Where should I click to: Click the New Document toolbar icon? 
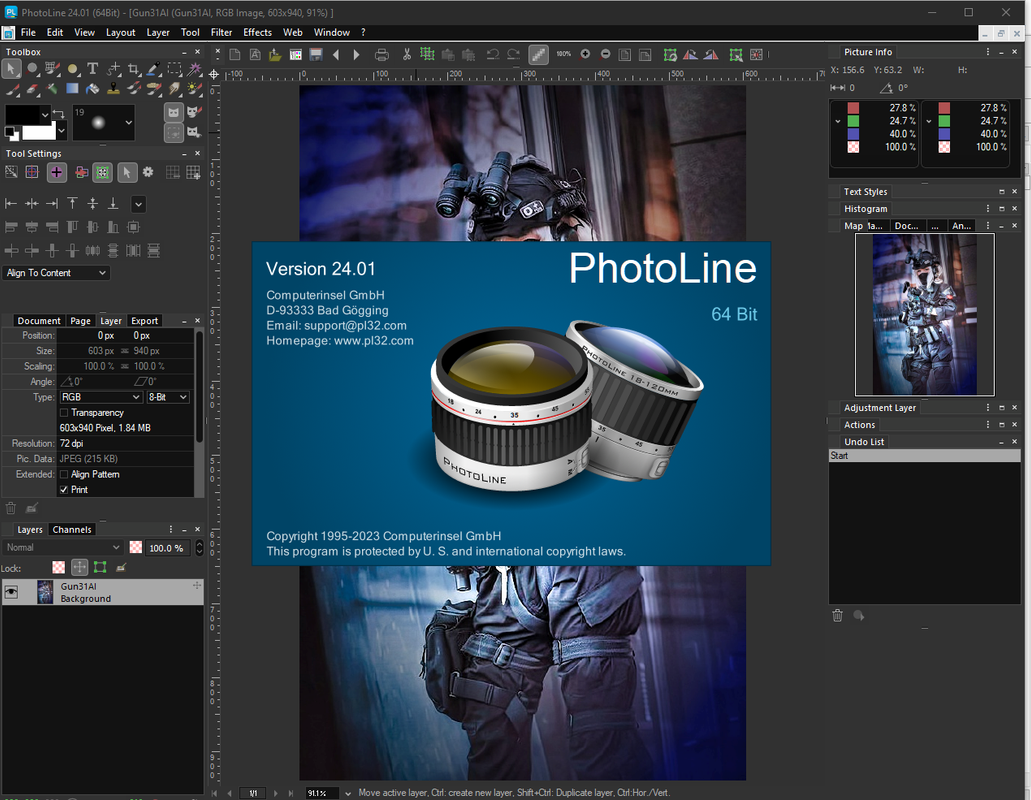coord(234,55)
